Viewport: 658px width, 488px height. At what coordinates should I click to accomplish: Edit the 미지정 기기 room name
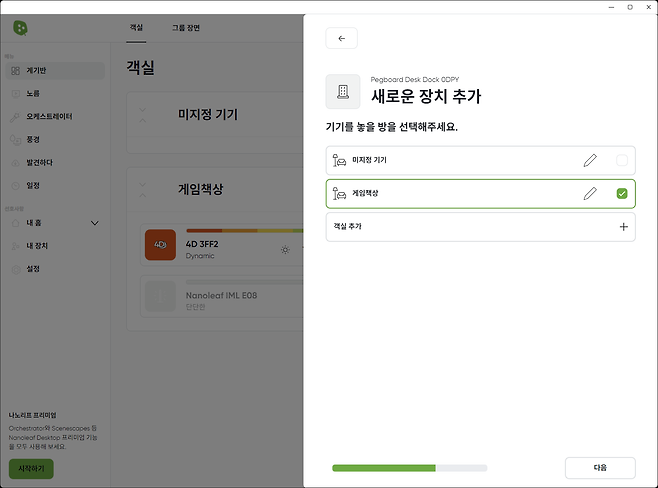tap(590, 160)
